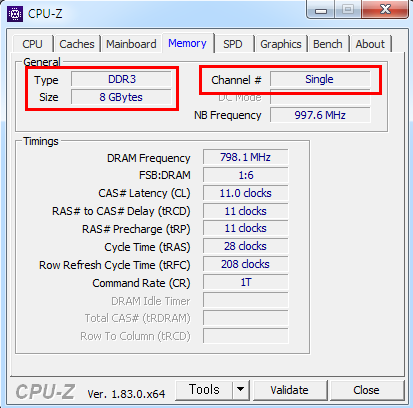Minimize the CPU-Z window
The height and width of the screenshot is (408, 413).
tap(321, 10)
